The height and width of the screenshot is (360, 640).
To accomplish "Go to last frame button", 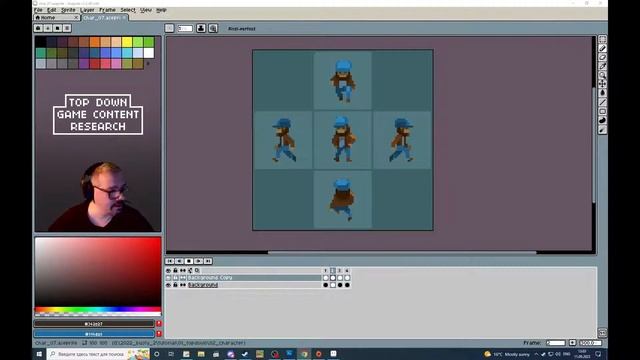I will point(208,261).
